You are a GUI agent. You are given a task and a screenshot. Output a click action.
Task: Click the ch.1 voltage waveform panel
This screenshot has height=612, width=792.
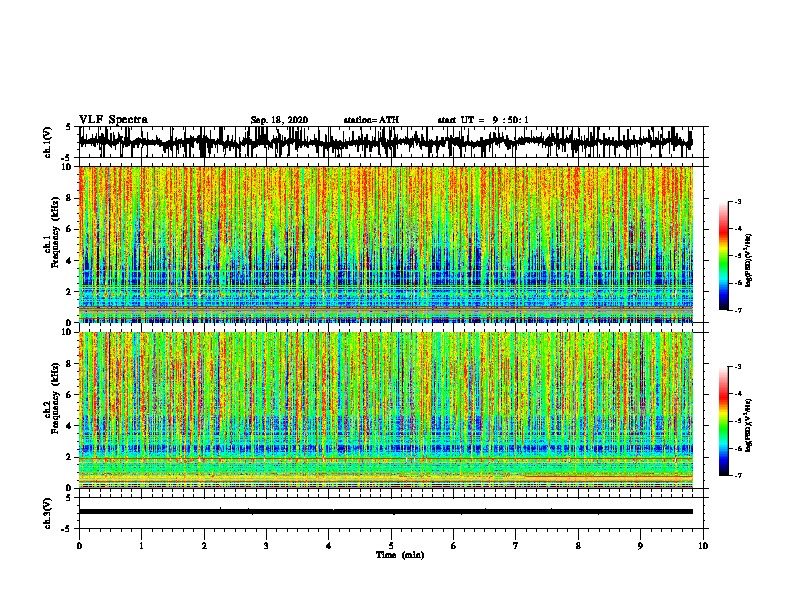pos(391,142)
